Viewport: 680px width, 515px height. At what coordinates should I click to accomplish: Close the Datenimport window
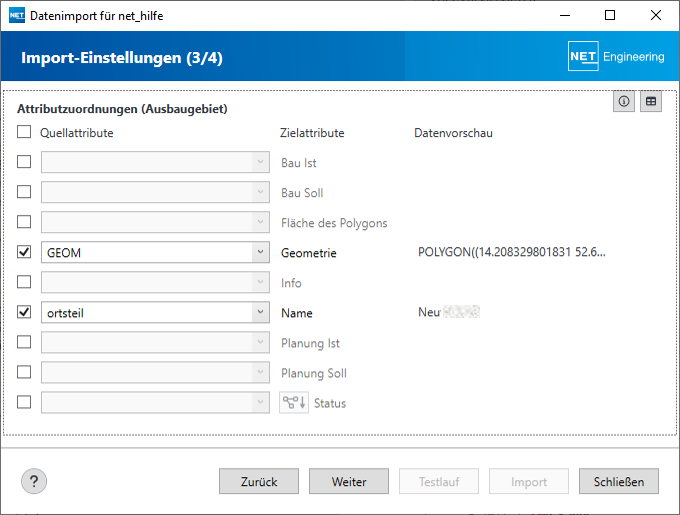656,15
